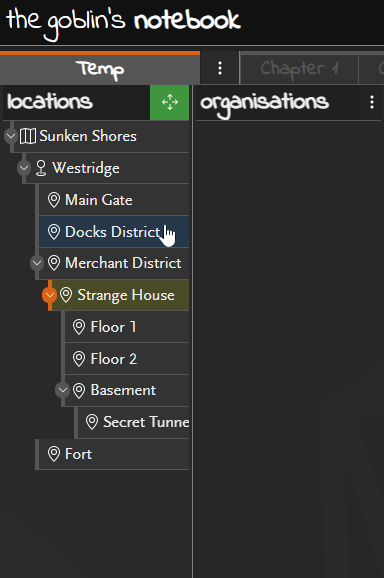The image size is (384, 578).
Task: Collapse the Merchant District chevron
Action: point(37,263)
